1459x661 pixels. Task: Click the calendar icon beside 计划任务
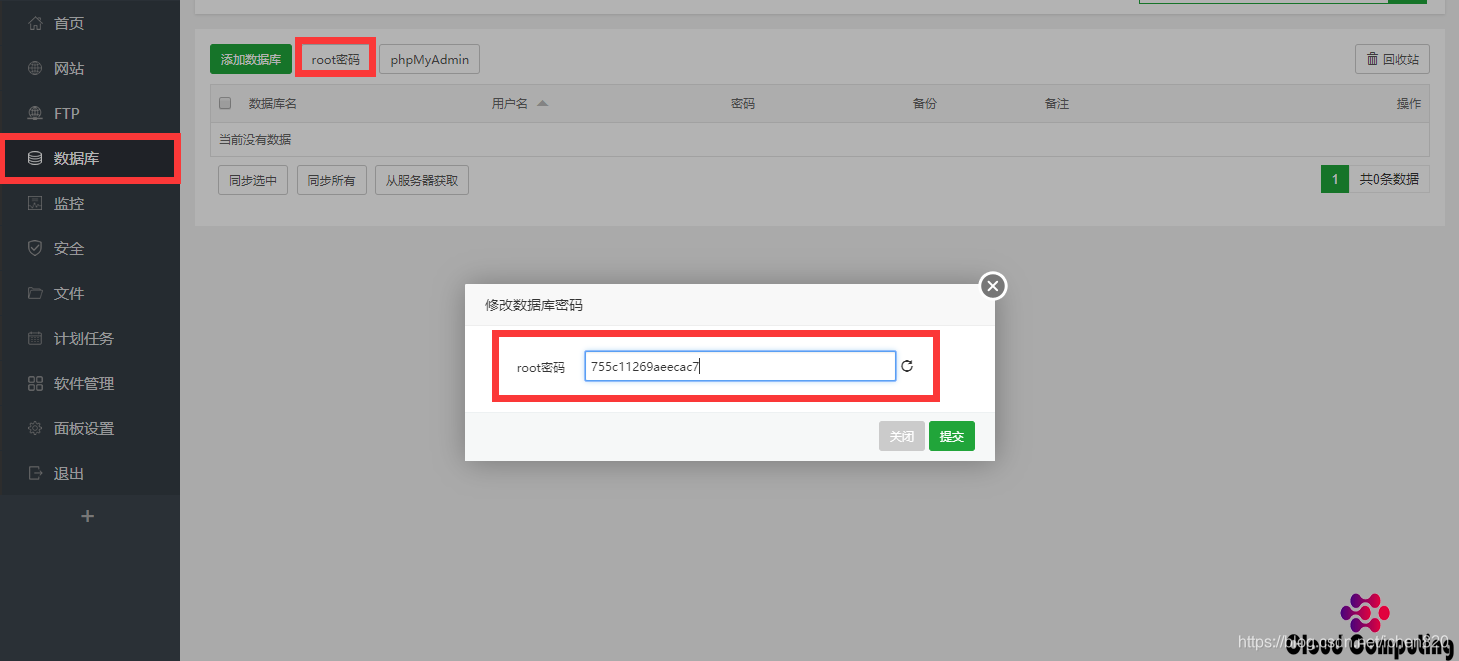click(x=35, y=338)
